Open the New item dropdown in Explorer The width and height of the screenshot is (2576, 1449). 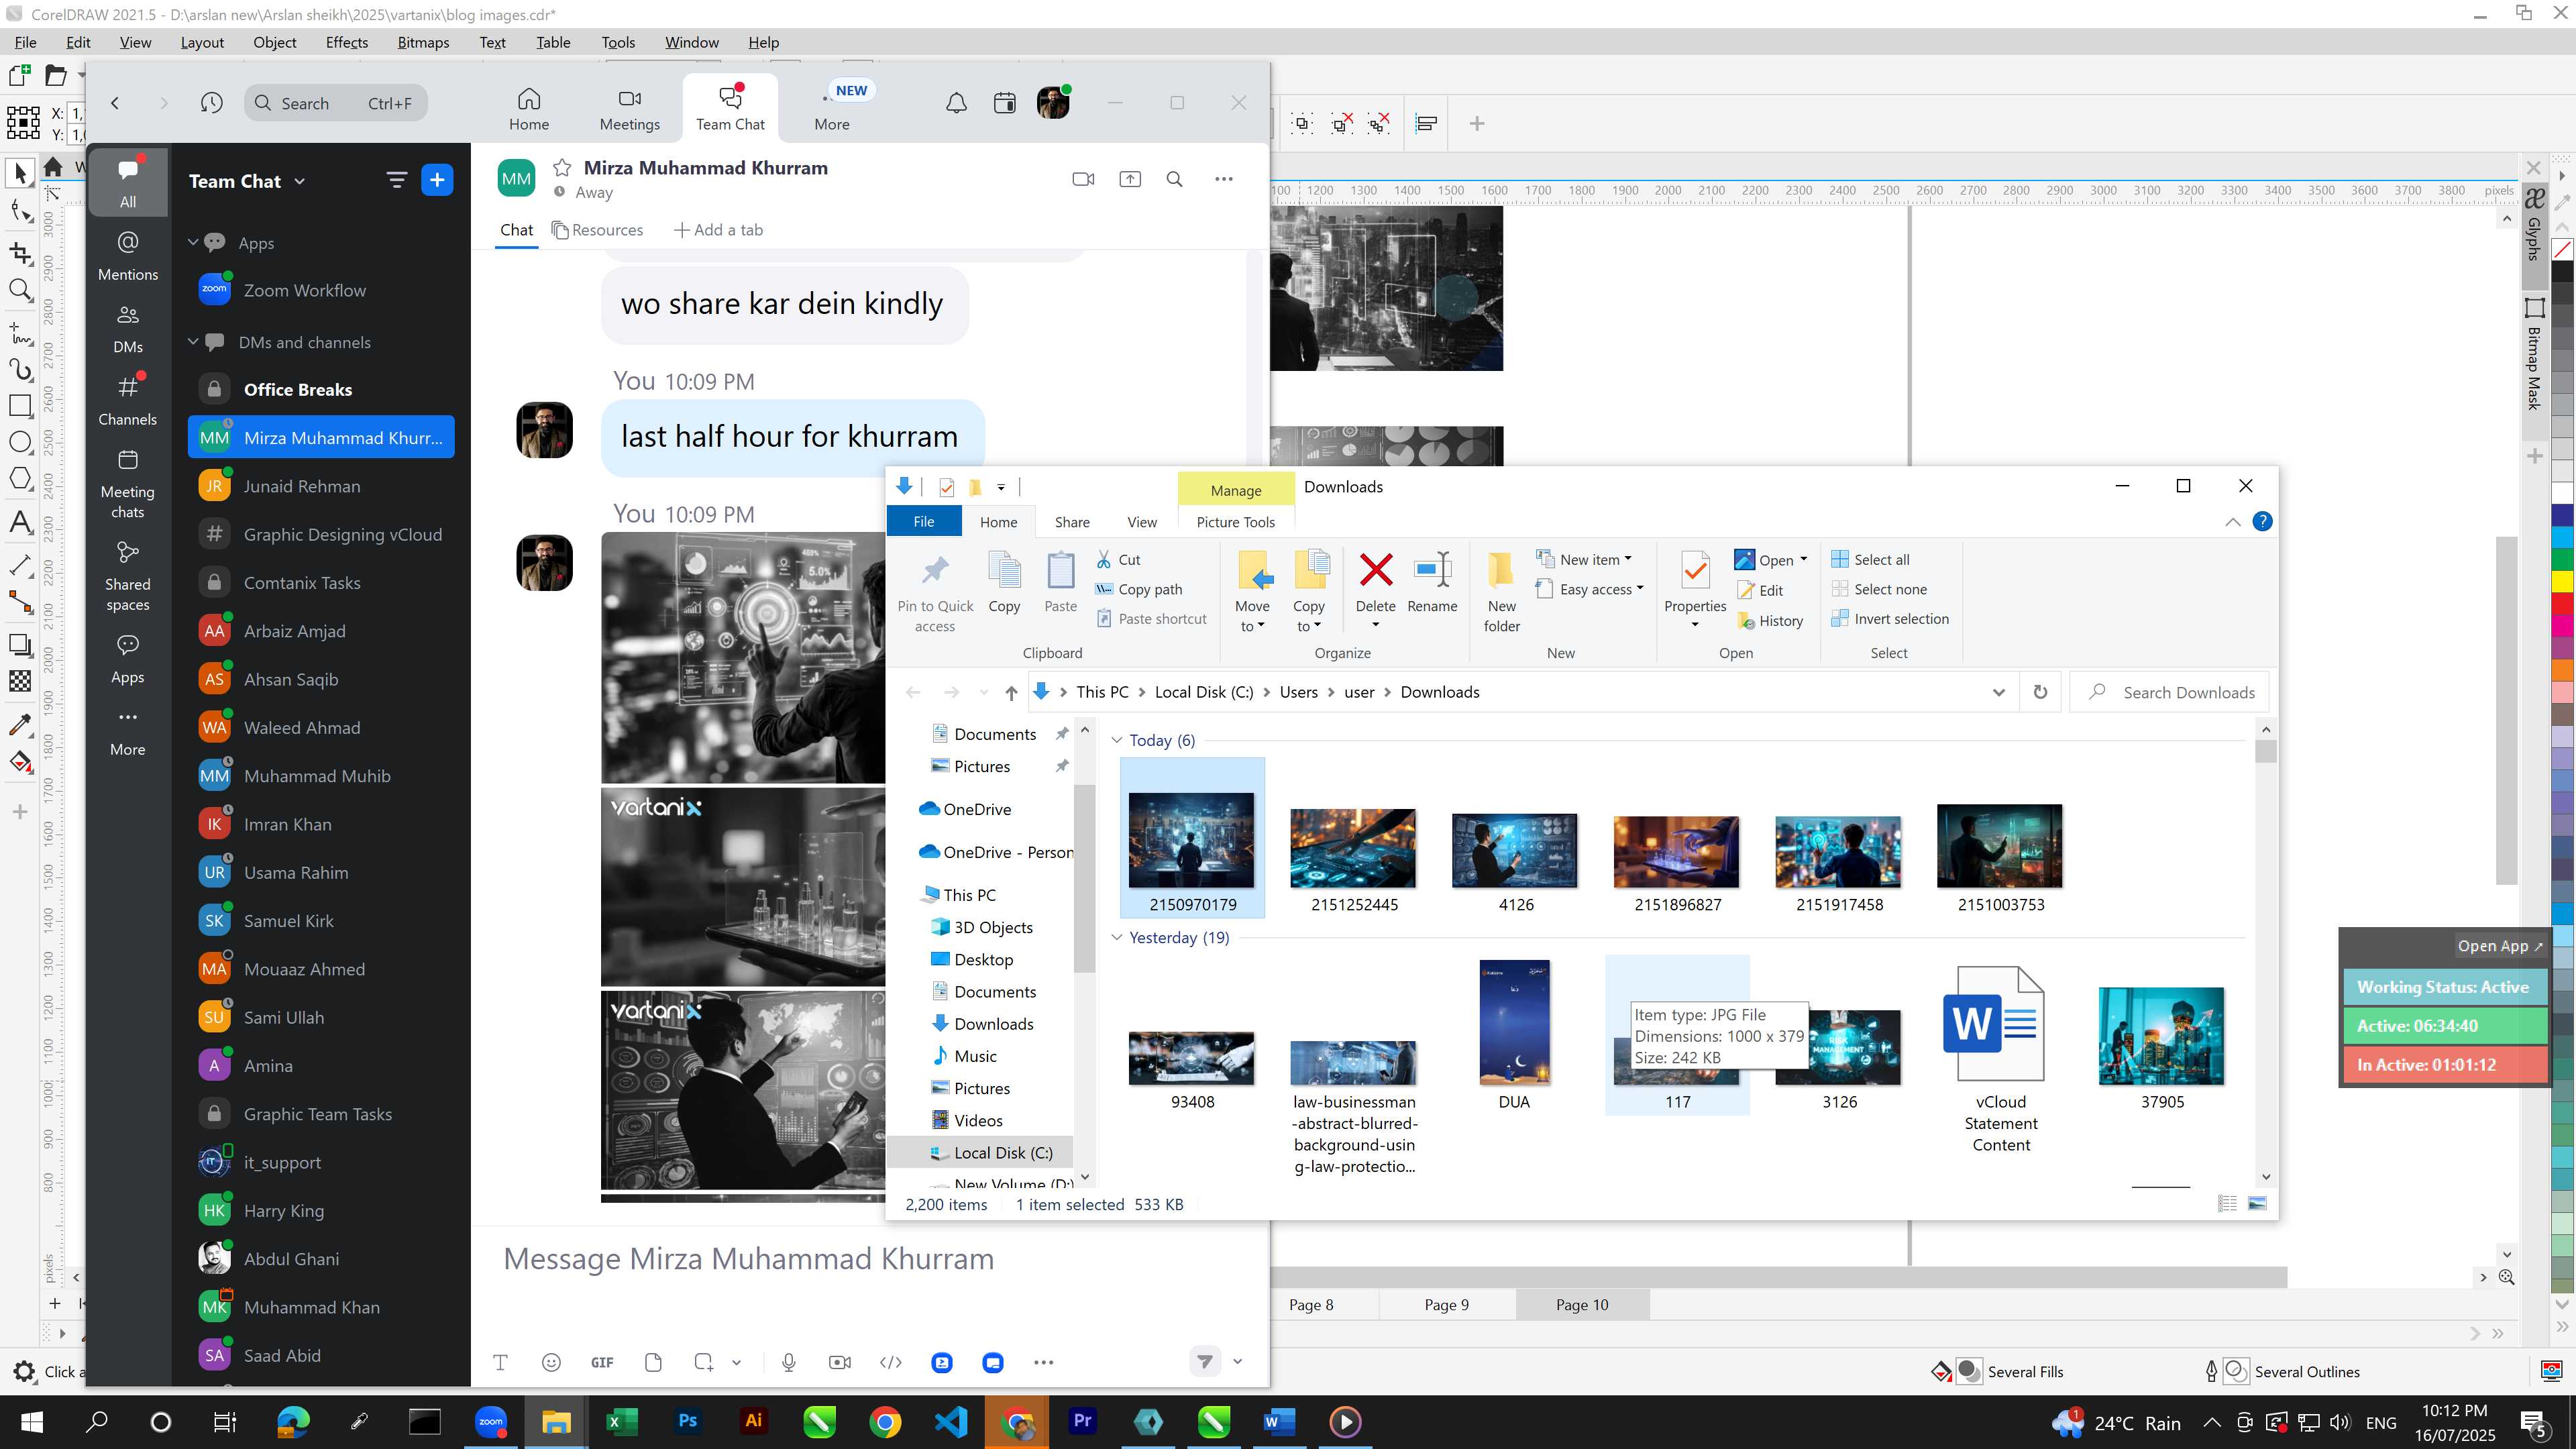tap(1584, 560)
